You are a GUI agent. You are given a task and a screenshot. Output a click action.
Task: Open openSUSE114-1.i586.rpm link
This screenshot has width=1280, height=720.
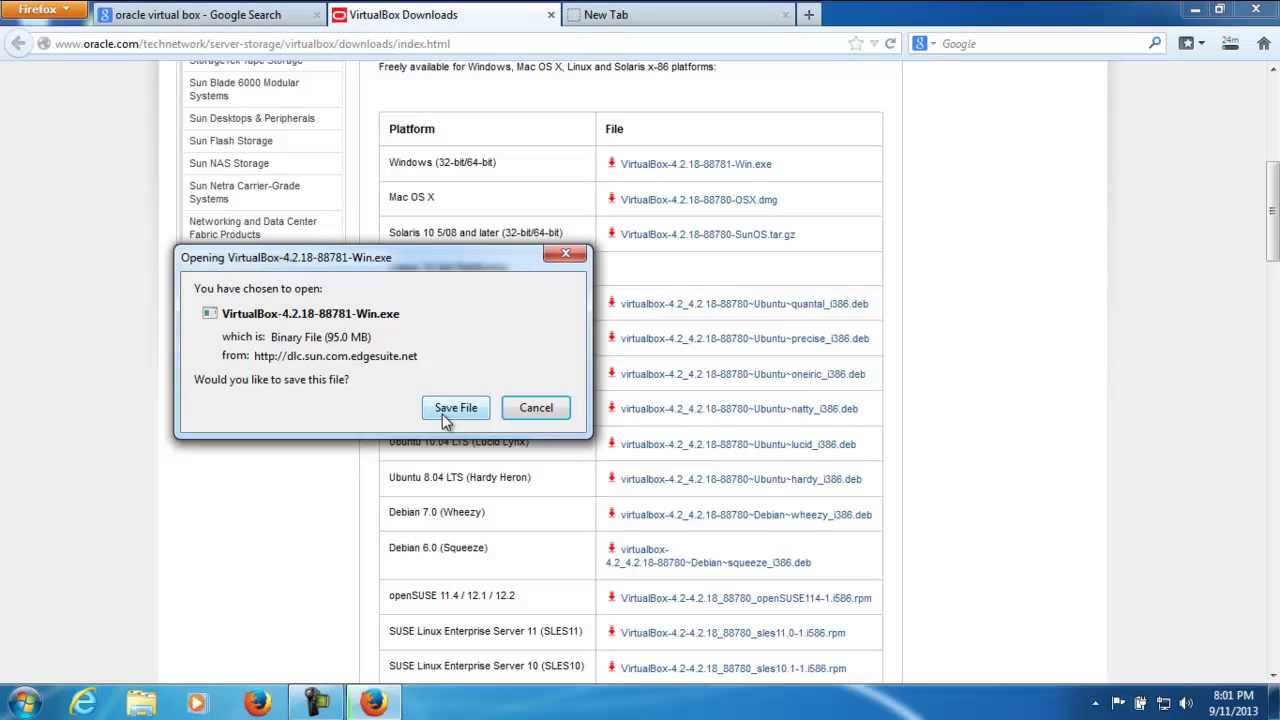click(746, 598)
